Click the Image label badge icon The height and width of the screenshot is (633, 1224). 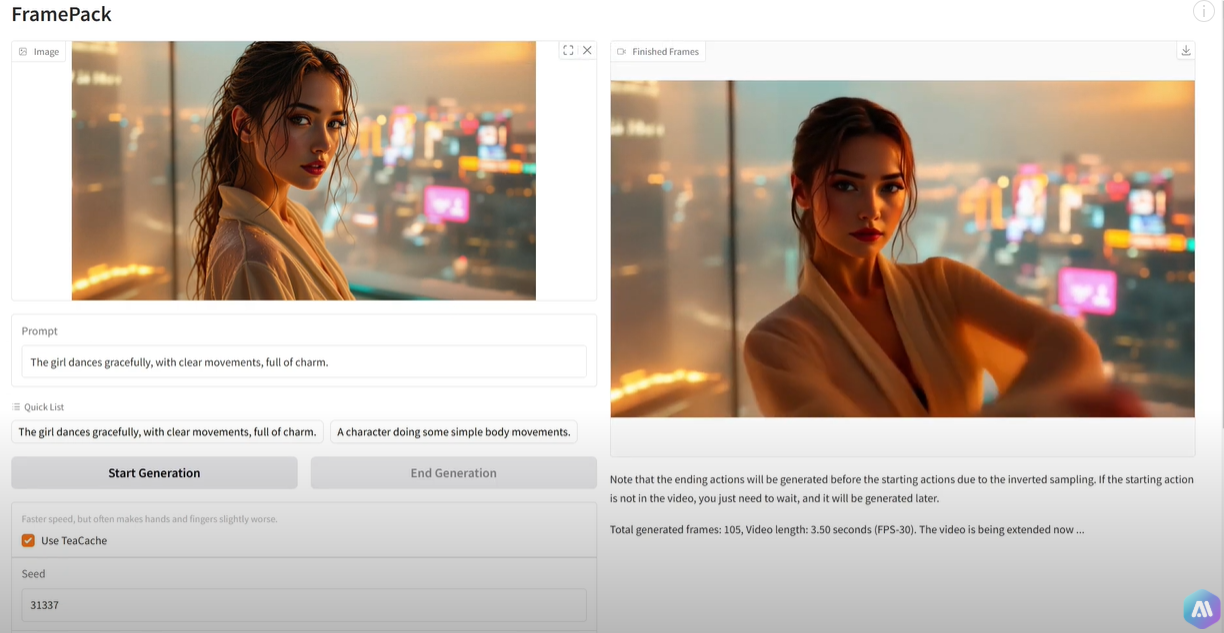[23, 51]
